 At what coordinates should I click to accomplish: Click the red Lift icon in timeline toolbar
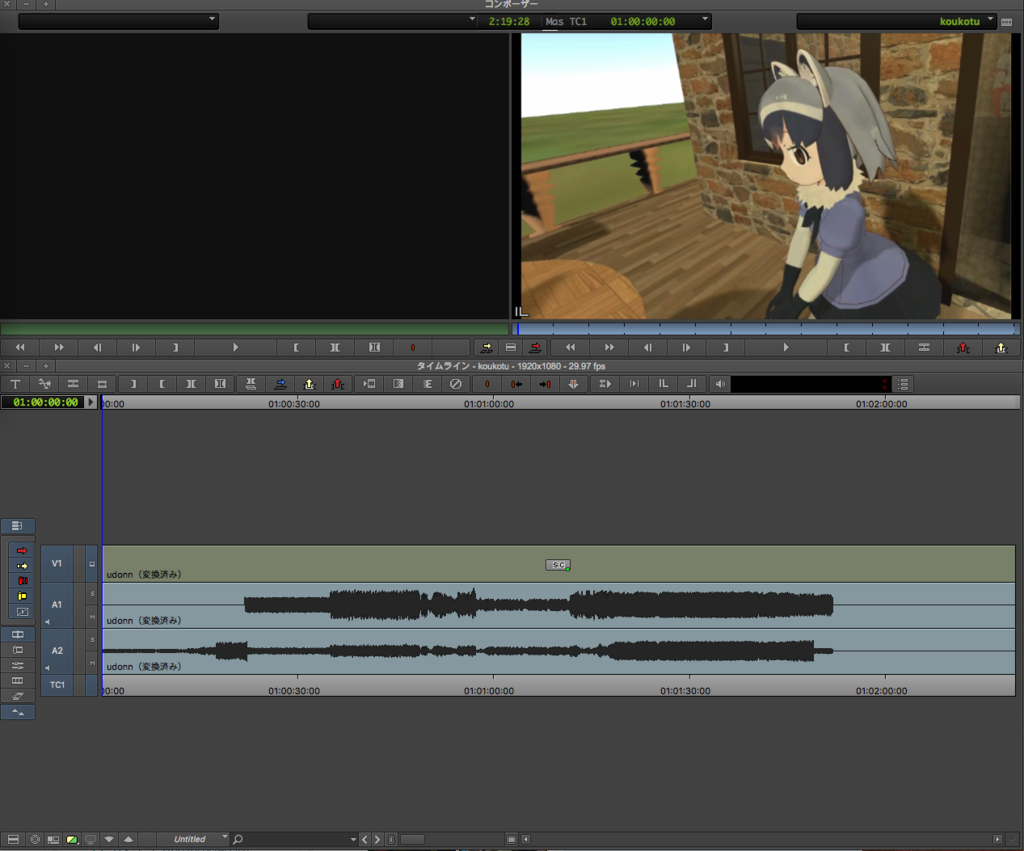coord(338,384)
